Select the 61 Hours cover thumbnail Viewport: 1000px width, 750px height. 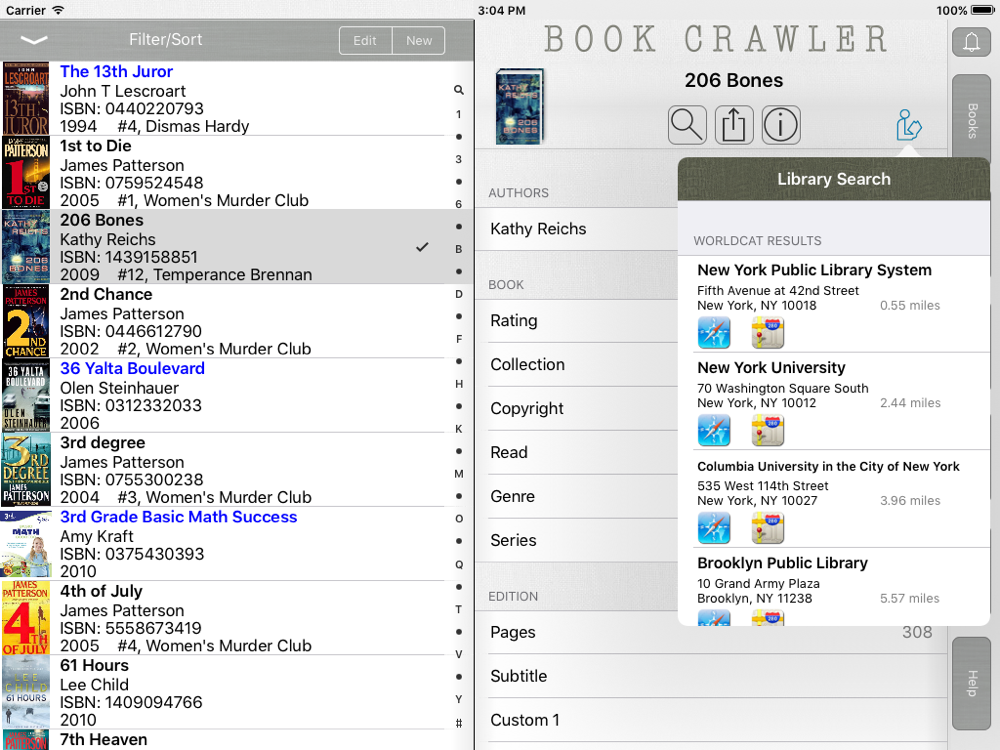tap(26, 692)
